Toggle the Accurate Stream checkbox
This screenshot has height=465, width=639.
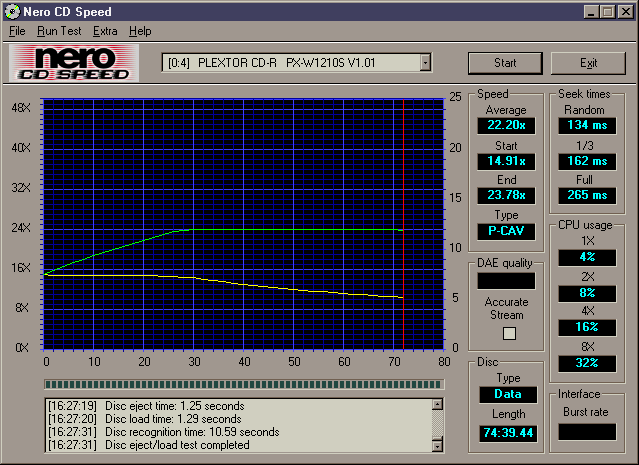[x=507, y=333]
